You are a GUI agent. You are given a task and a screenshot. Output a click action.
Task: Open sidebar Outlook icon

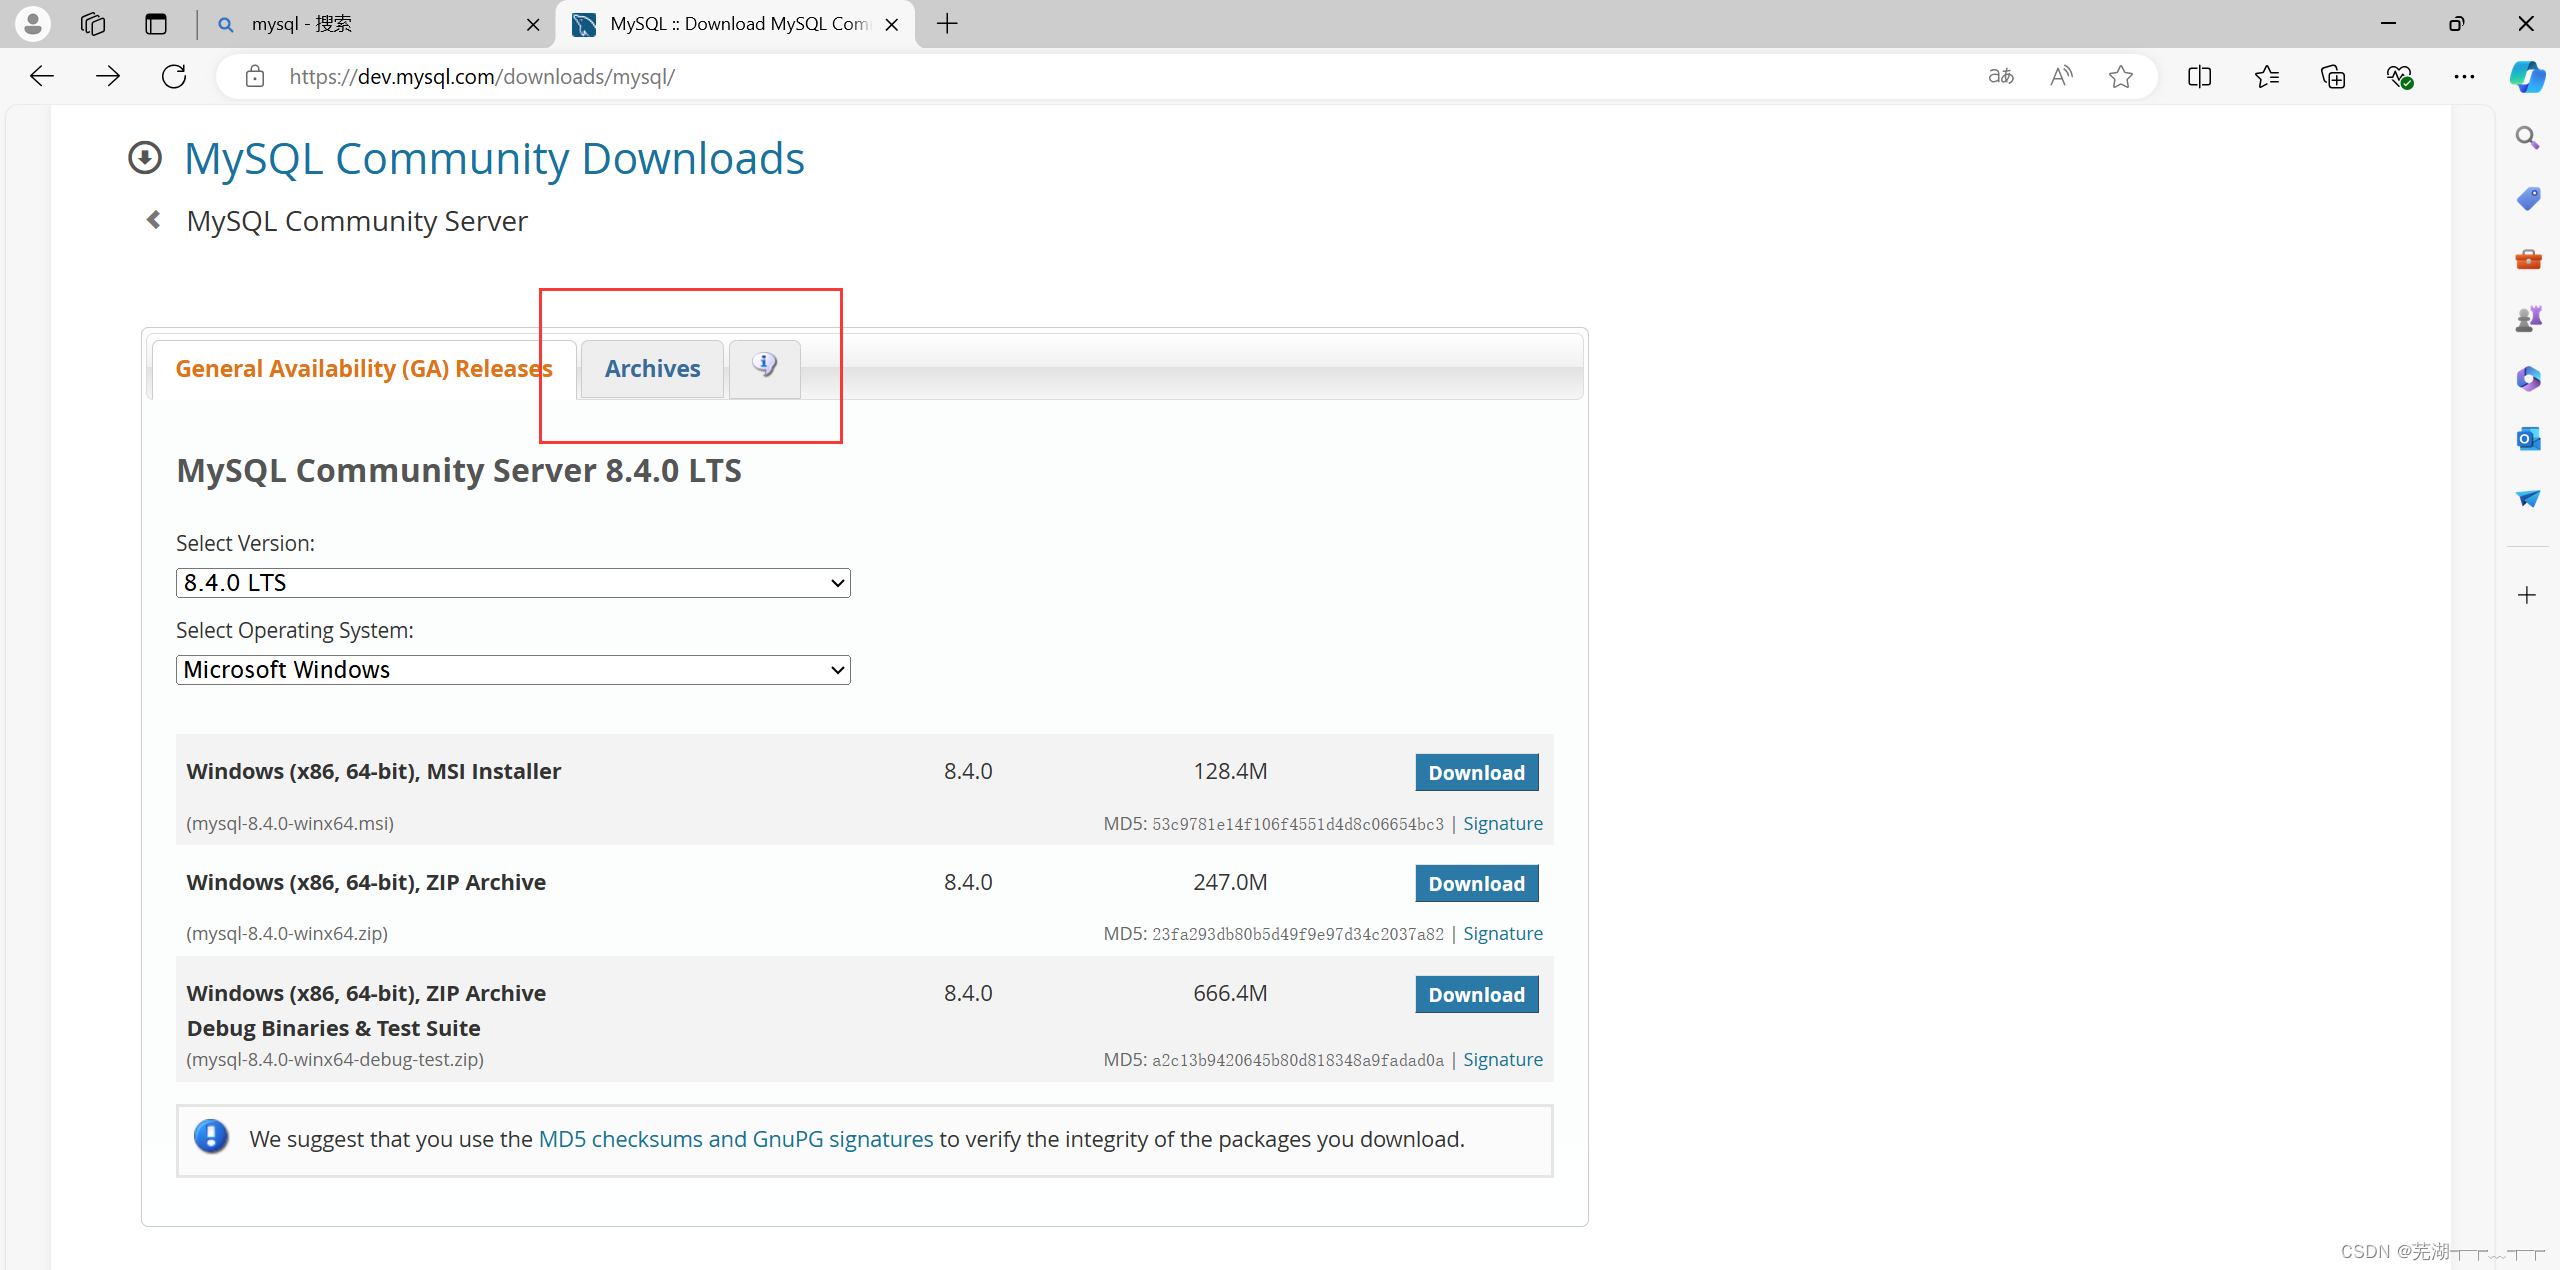pyautogui.click(x=2527, y=438)
